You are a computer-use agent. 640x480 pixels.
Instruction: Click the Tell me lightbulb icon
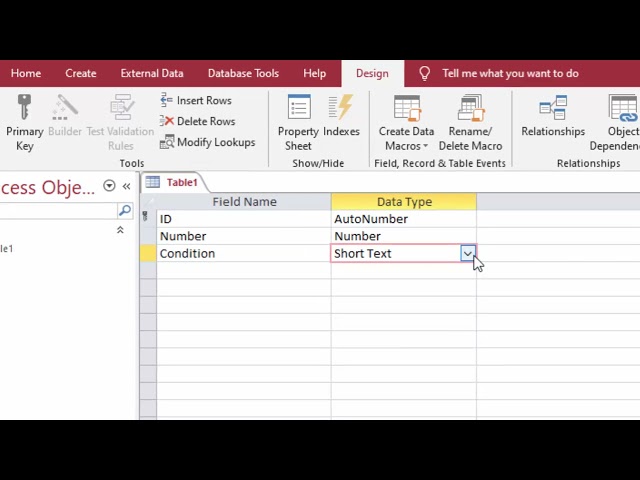(x=424, y=73)
